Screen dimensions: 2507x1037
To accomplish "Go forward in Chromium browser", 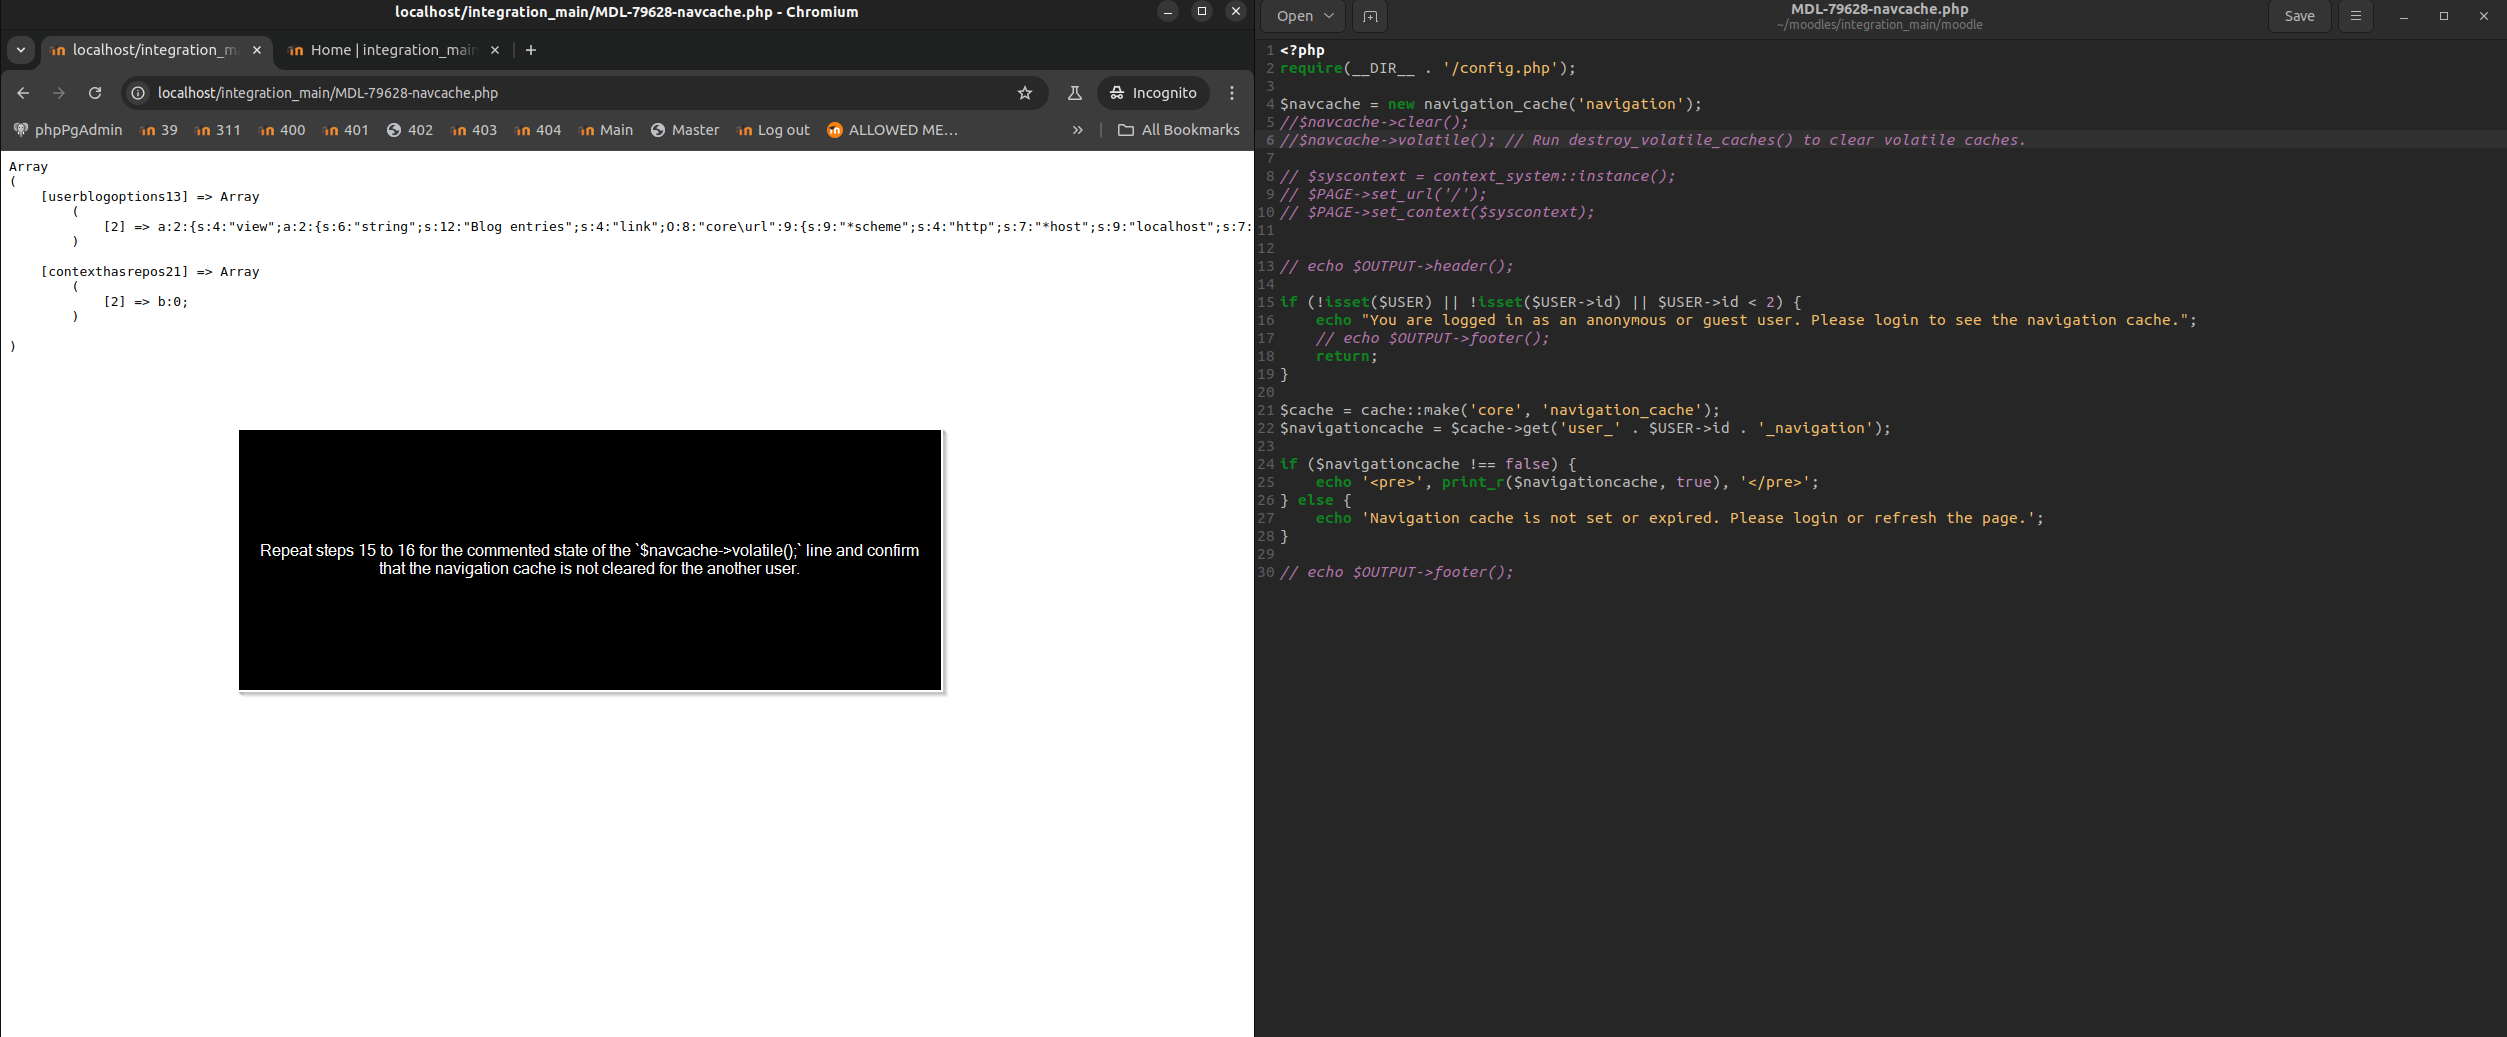I will 59,93.
